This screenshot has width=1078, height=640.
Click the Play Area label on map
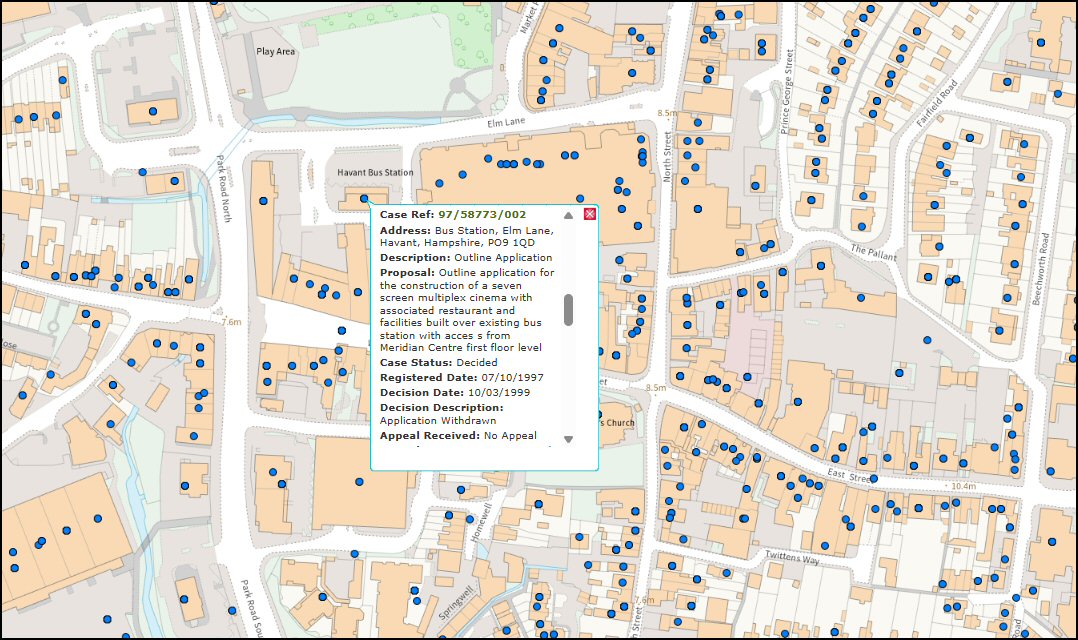pos(276,51)
